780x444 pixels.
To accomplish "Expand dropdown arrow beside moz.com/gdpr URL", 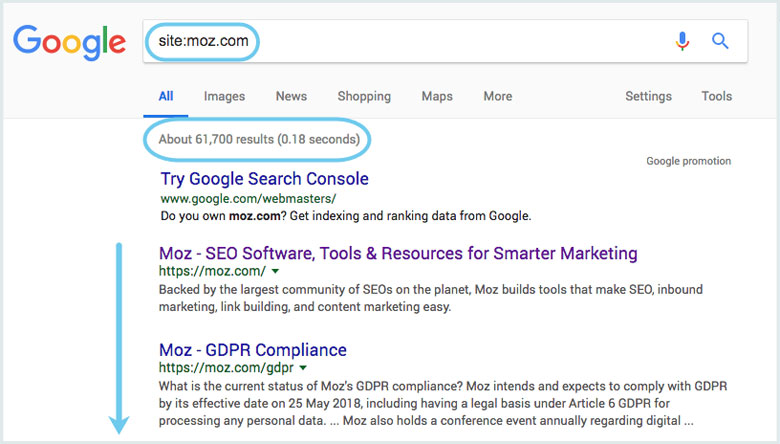I will [303, 368].
